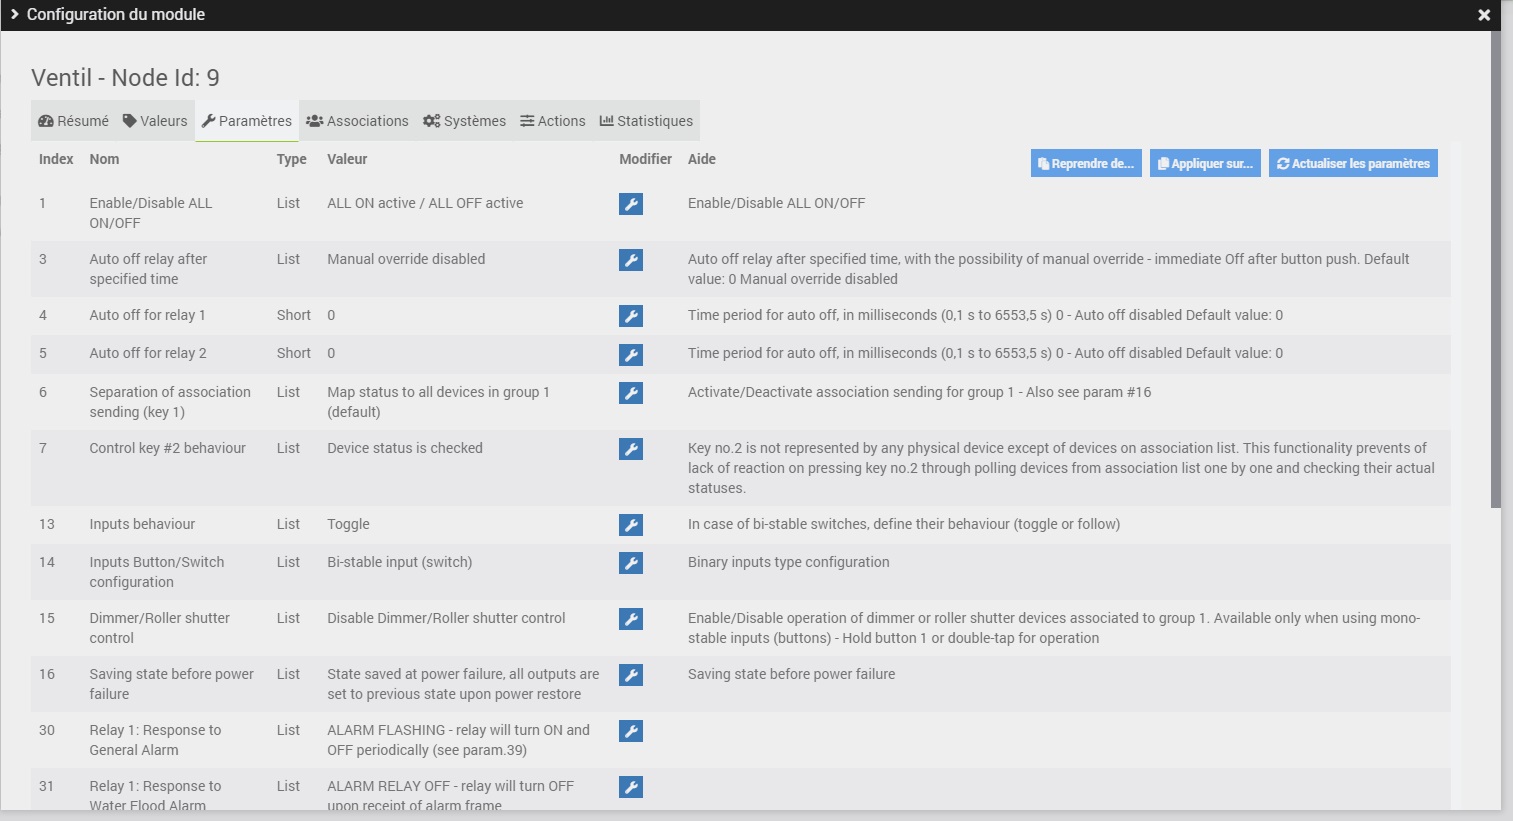
Task: Modify Relay 1 Response to General Alarm
Action: point(630,731)
